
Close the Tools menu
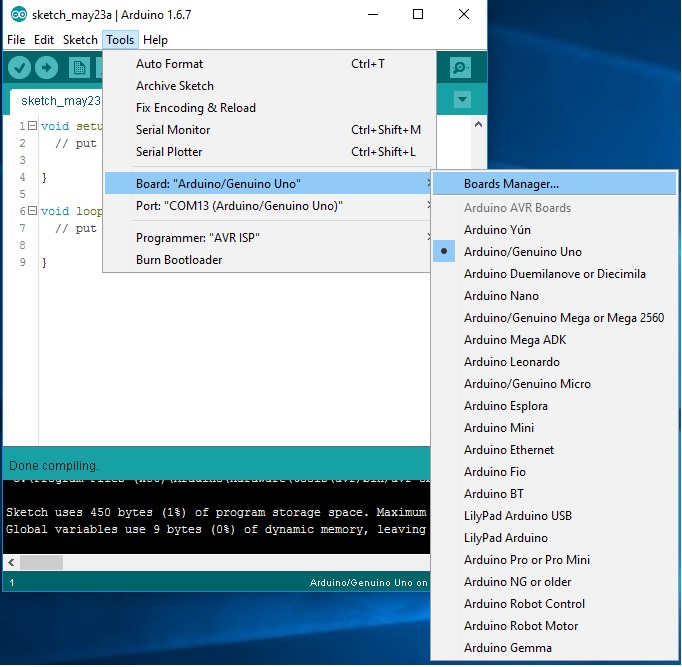120,40
